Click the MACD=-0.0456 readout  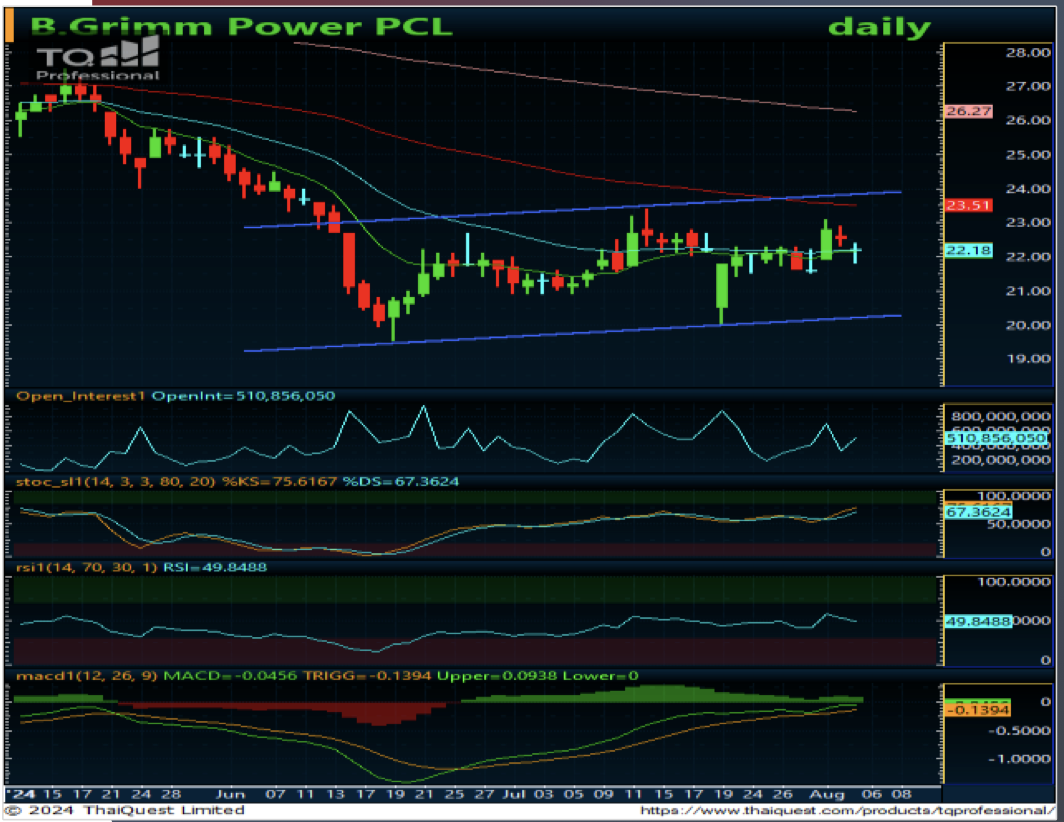click(x=230, y=675)
